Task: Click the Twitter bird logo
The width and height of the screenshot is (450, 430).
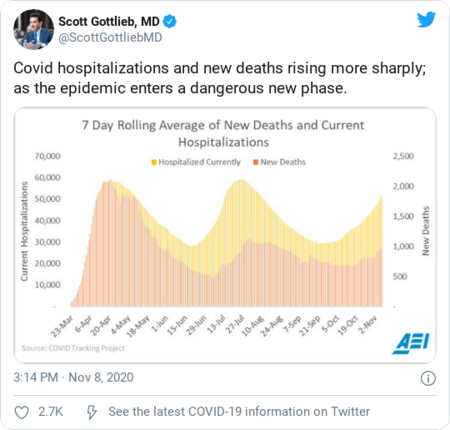Action: point(426,20)
